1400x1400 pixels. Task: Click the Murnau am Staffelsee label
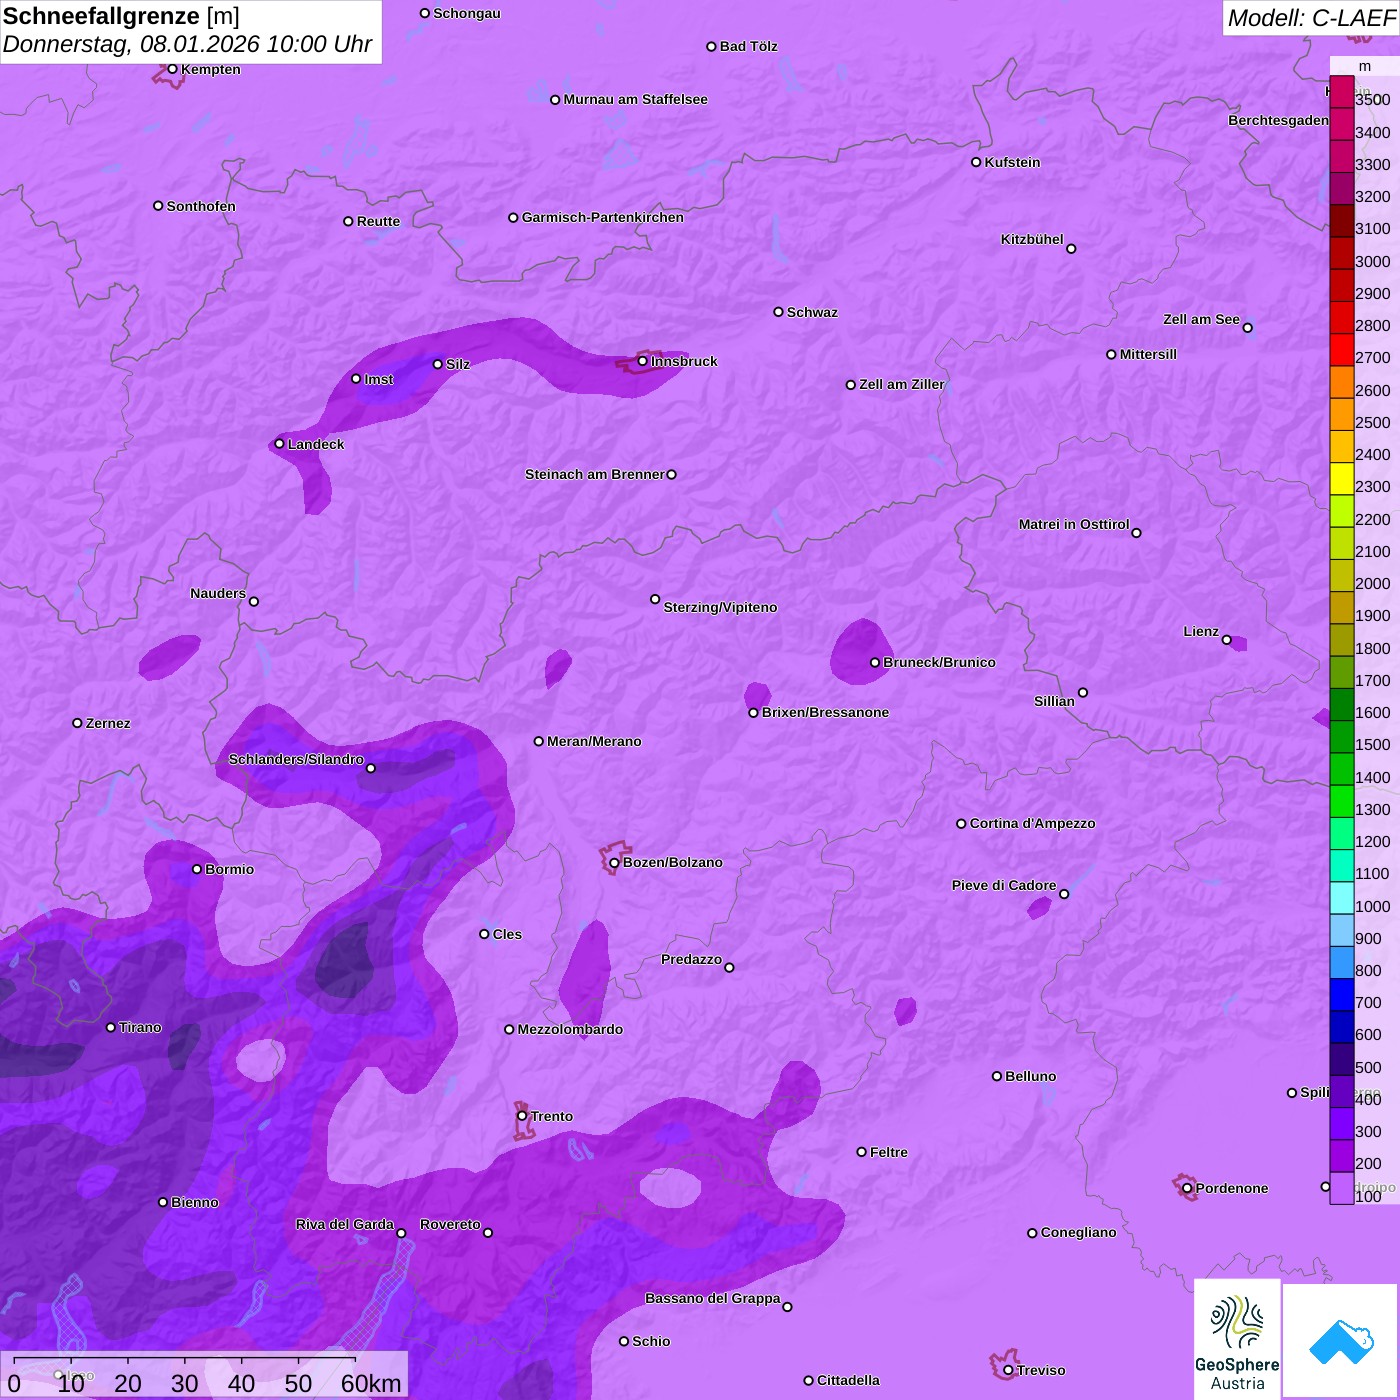635,99
